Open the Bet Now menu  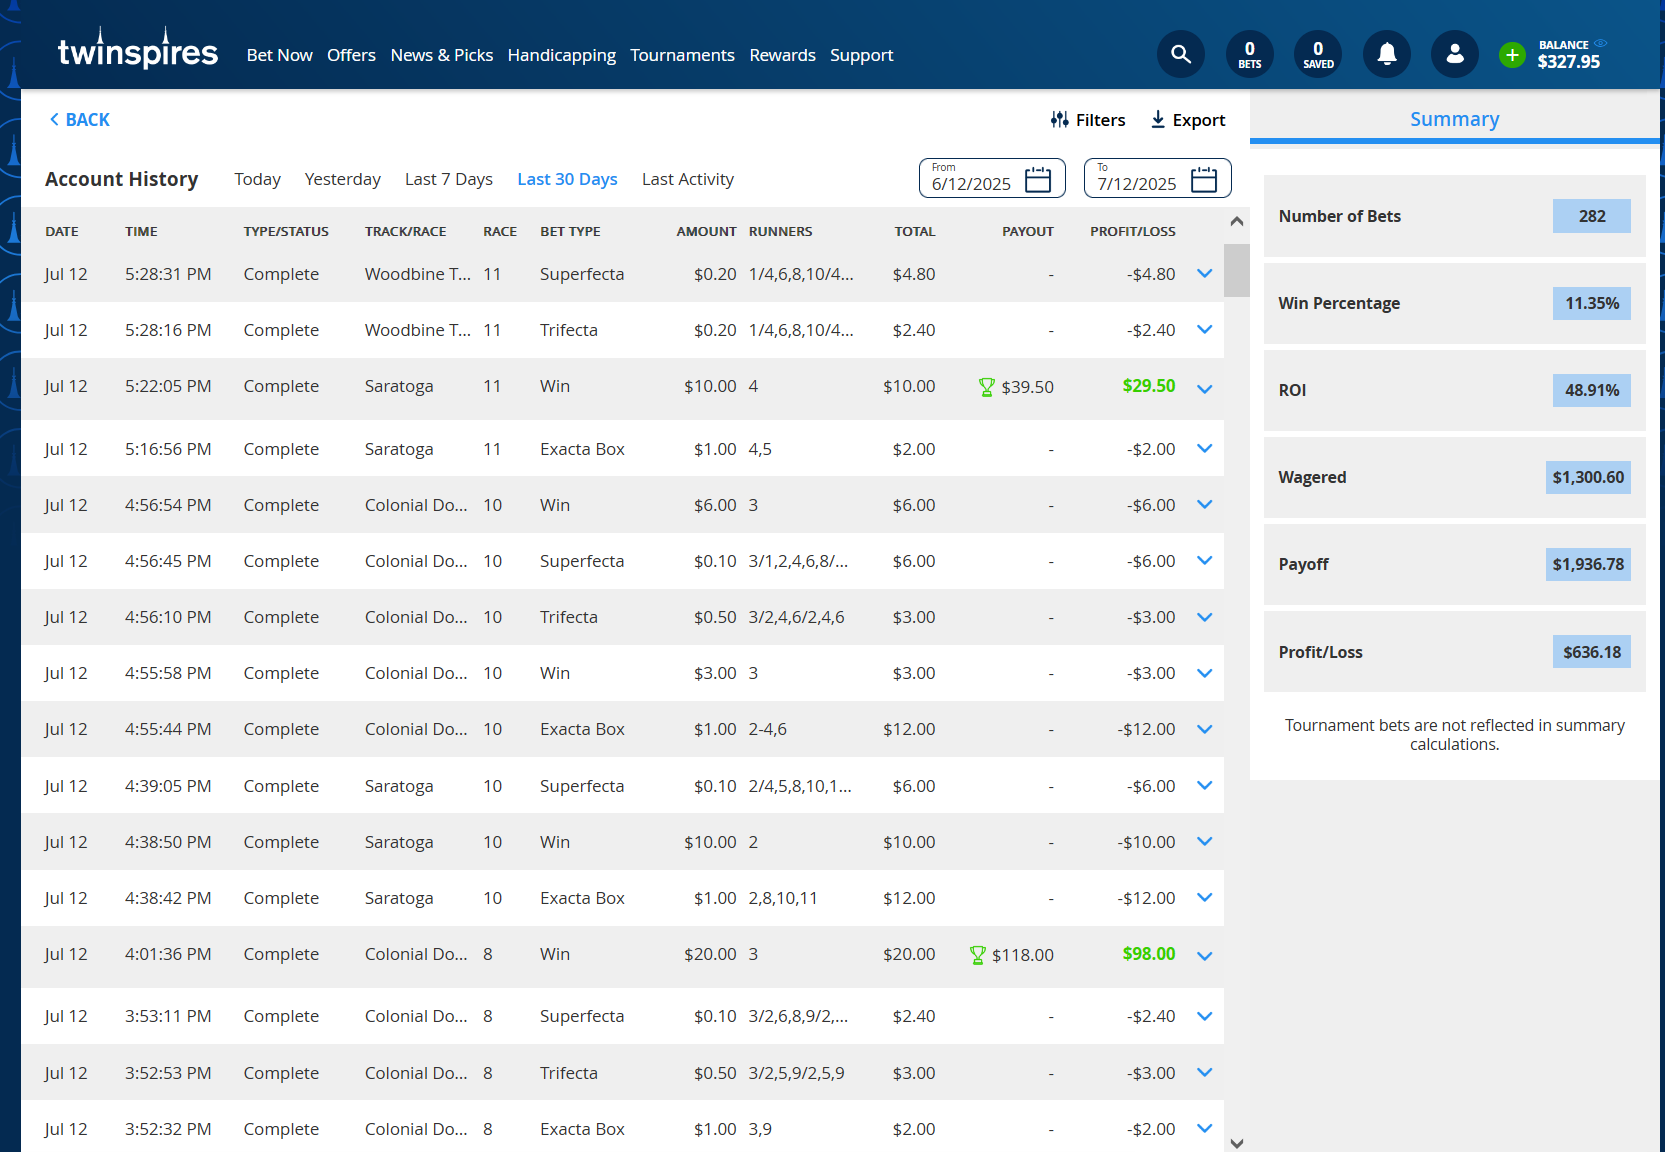[x=280, y=55]
